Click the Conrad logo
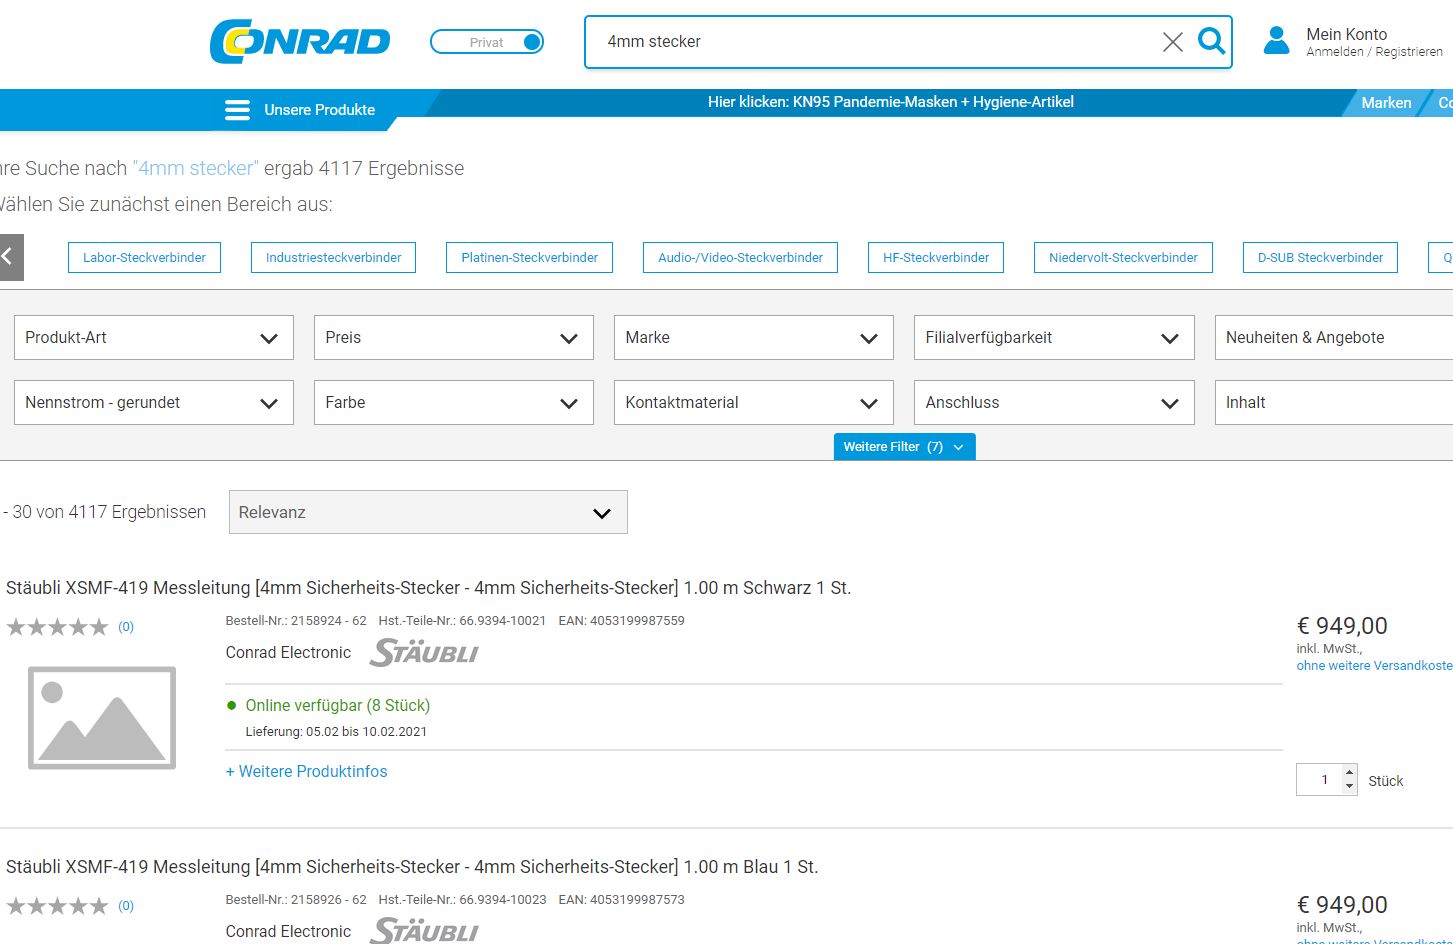The image size is (1453, 944). pyautogui.click(x=300, y=41)
